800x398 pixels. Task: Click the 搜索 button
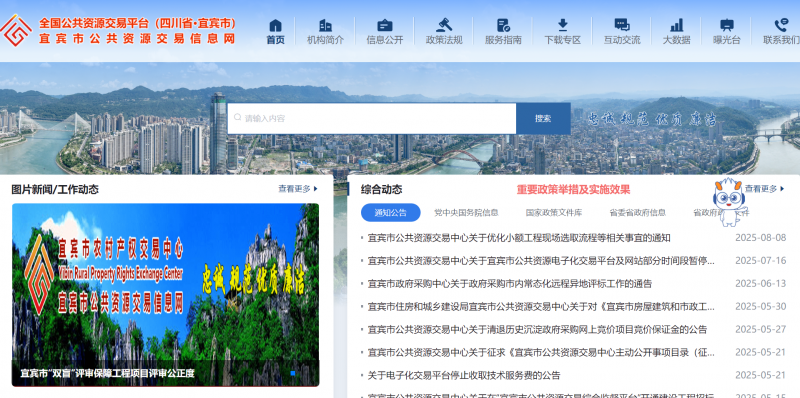tap(543, 118)
